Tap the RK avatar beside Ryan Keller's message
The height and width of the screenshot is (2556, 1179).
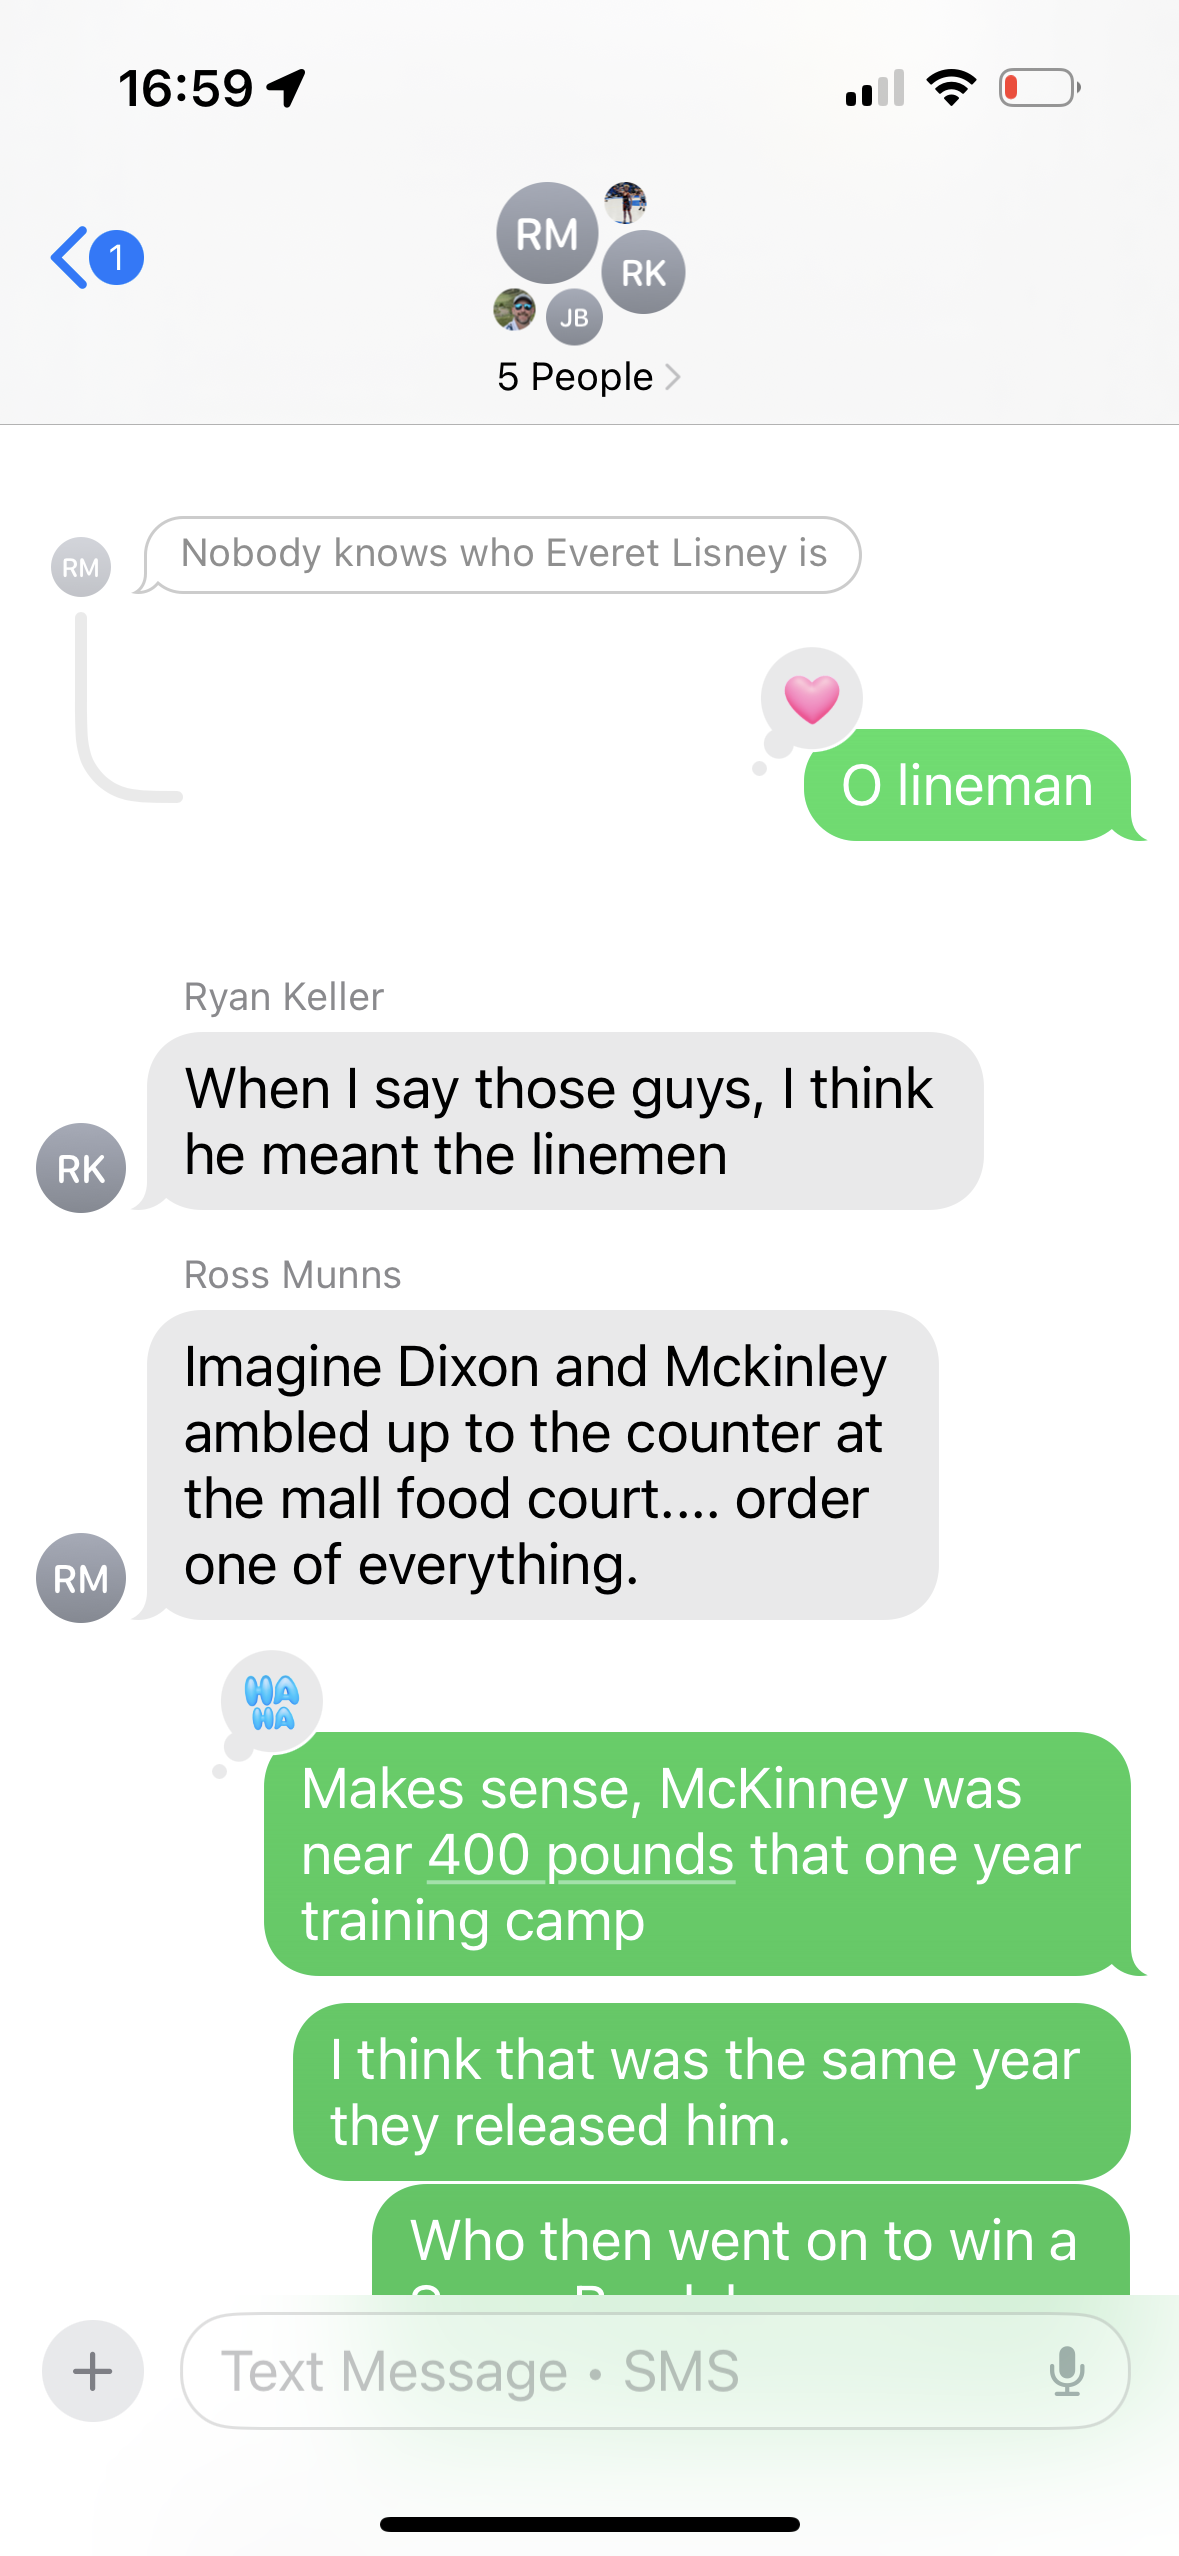(81, 1168)
